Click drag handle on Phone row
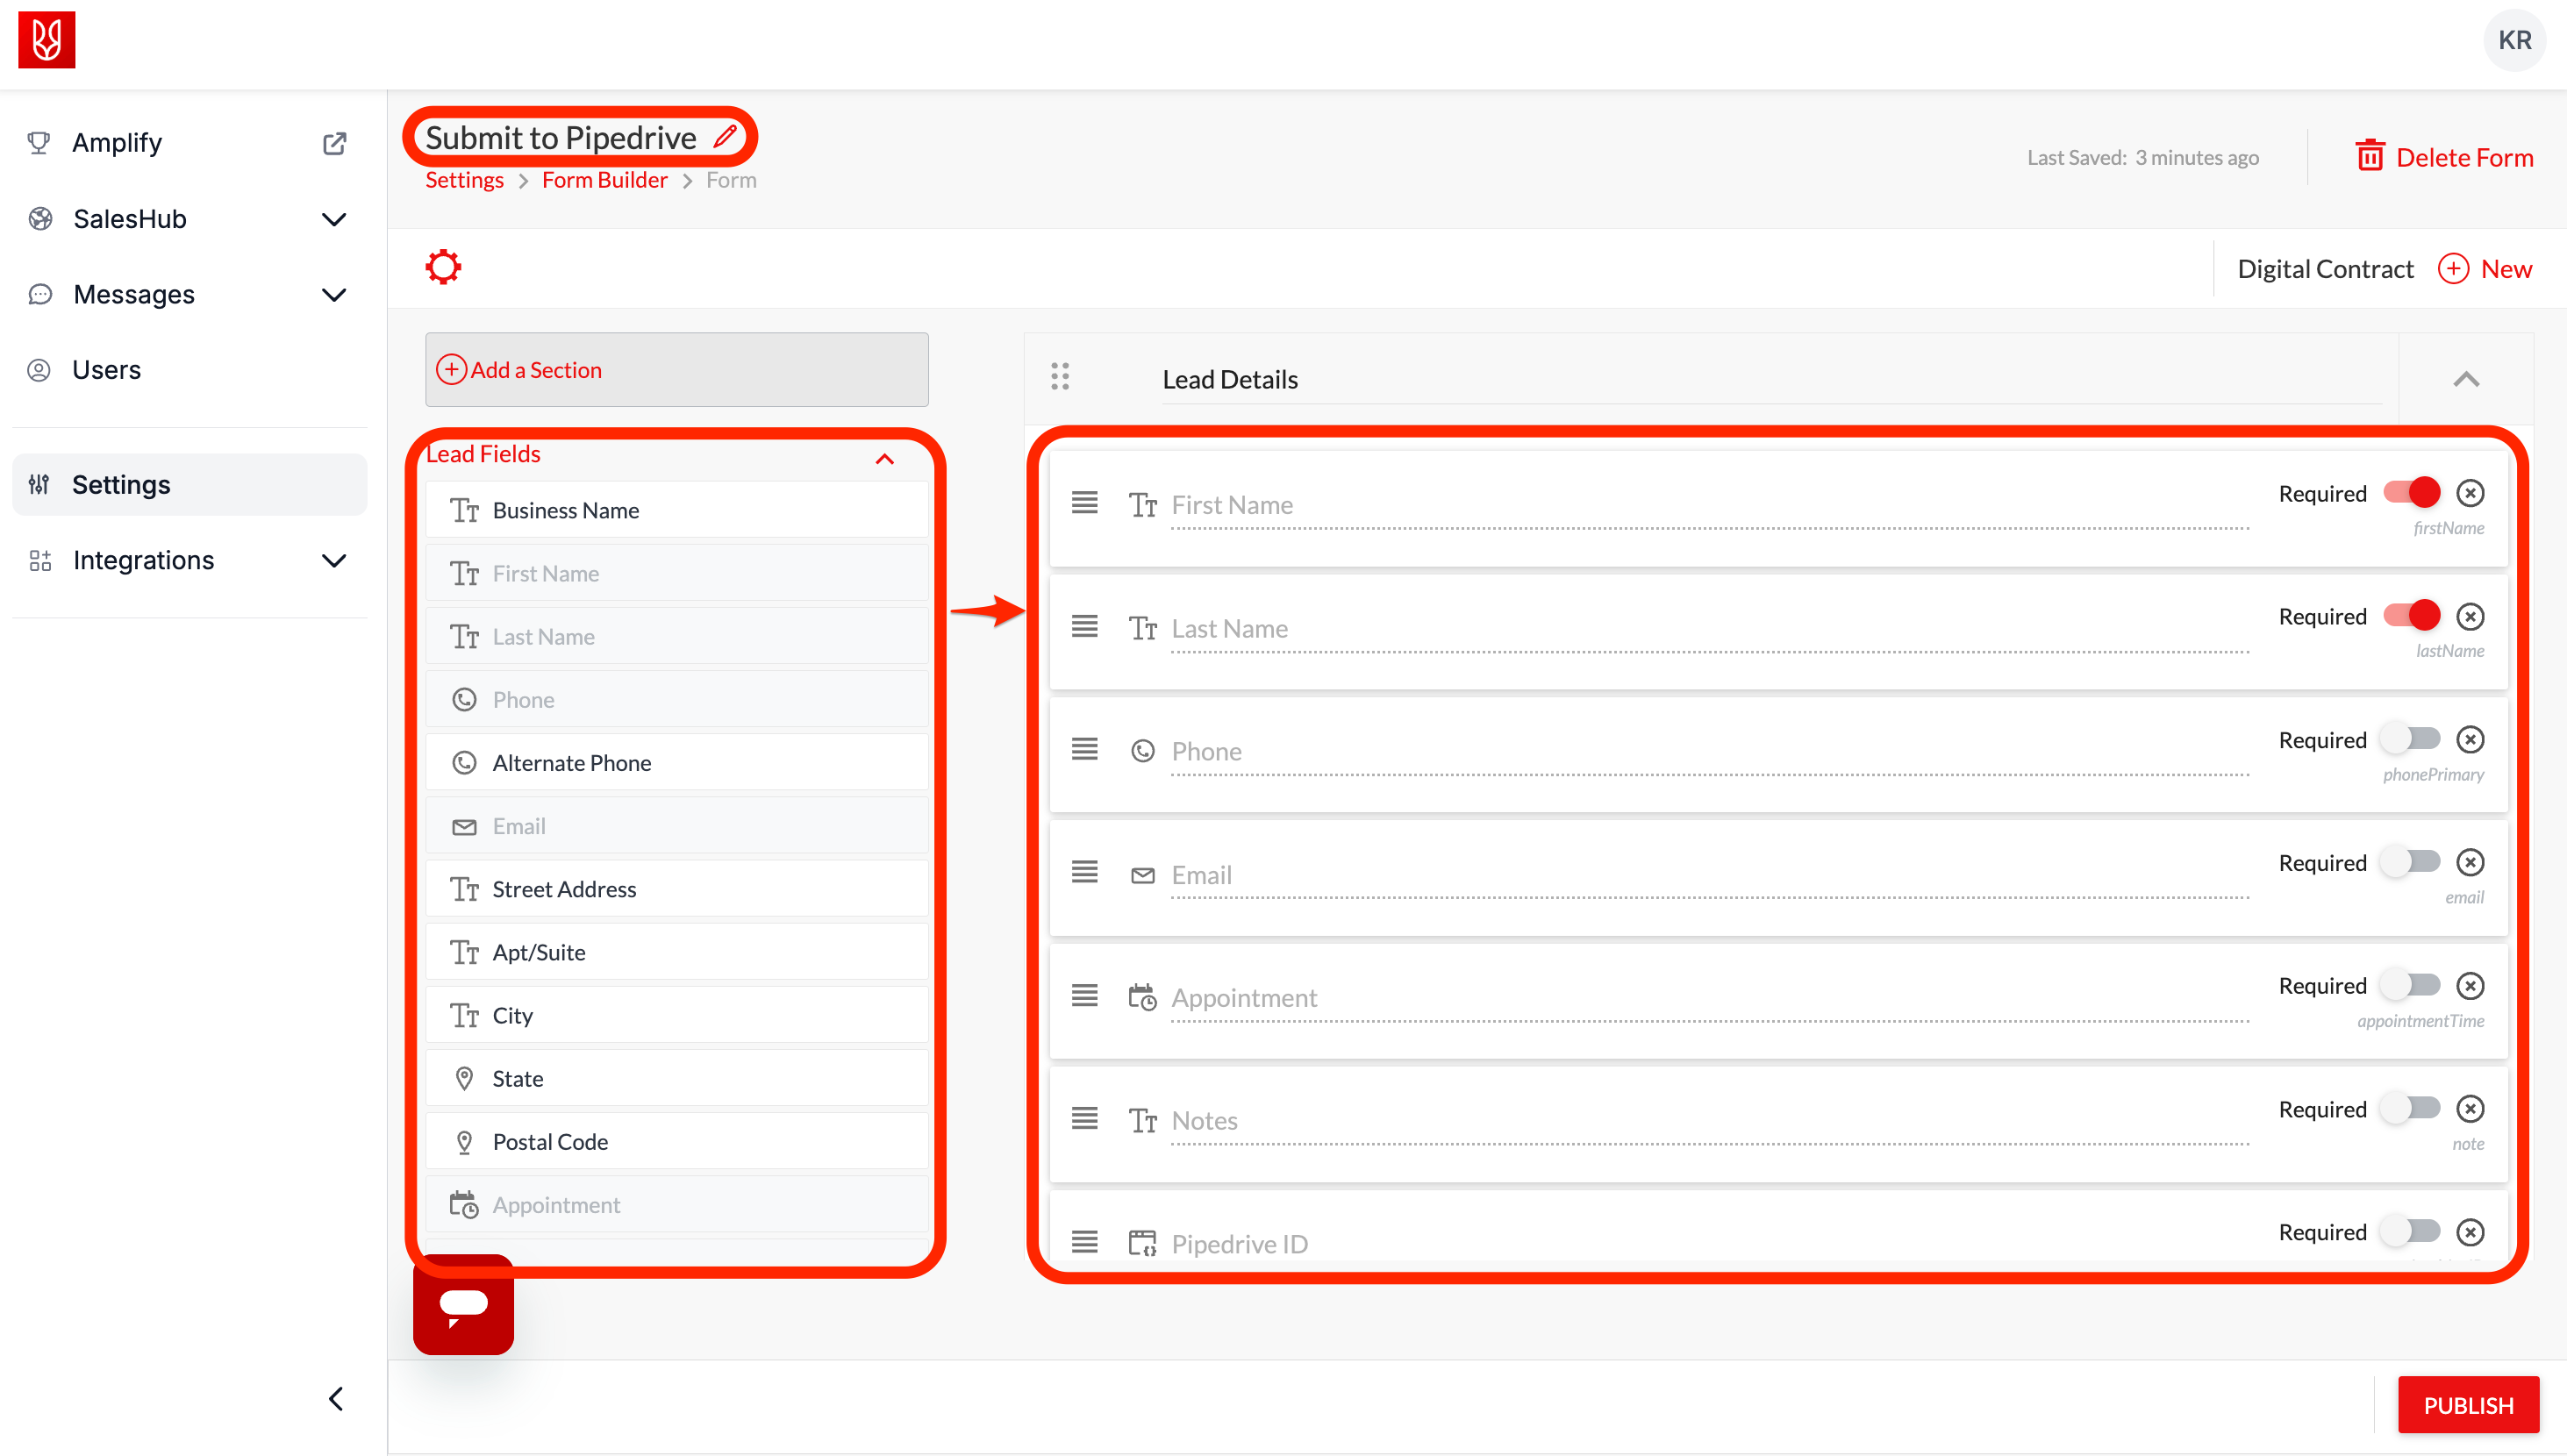 point(1085,749)
